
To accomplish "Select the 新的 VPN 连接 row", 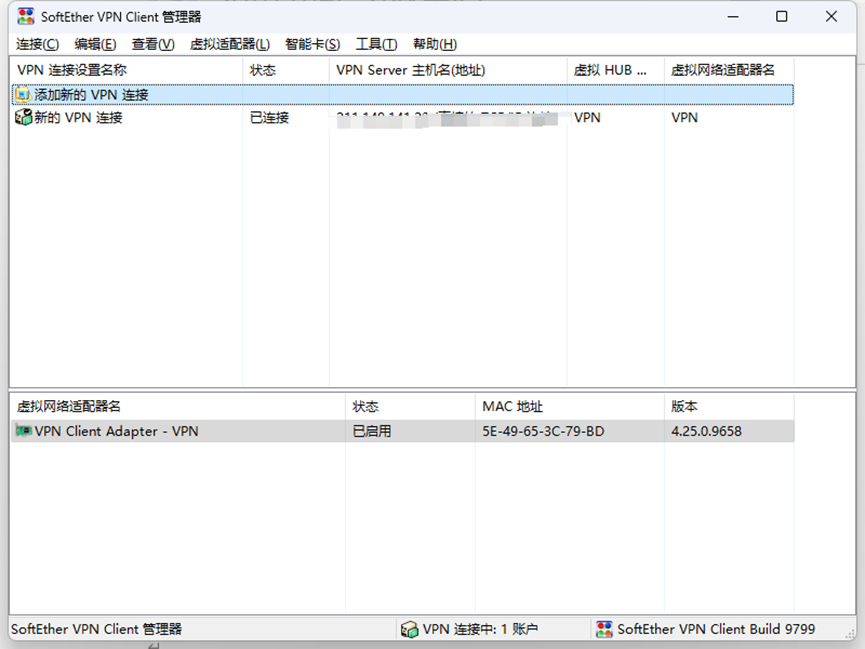I will point(402,117).
